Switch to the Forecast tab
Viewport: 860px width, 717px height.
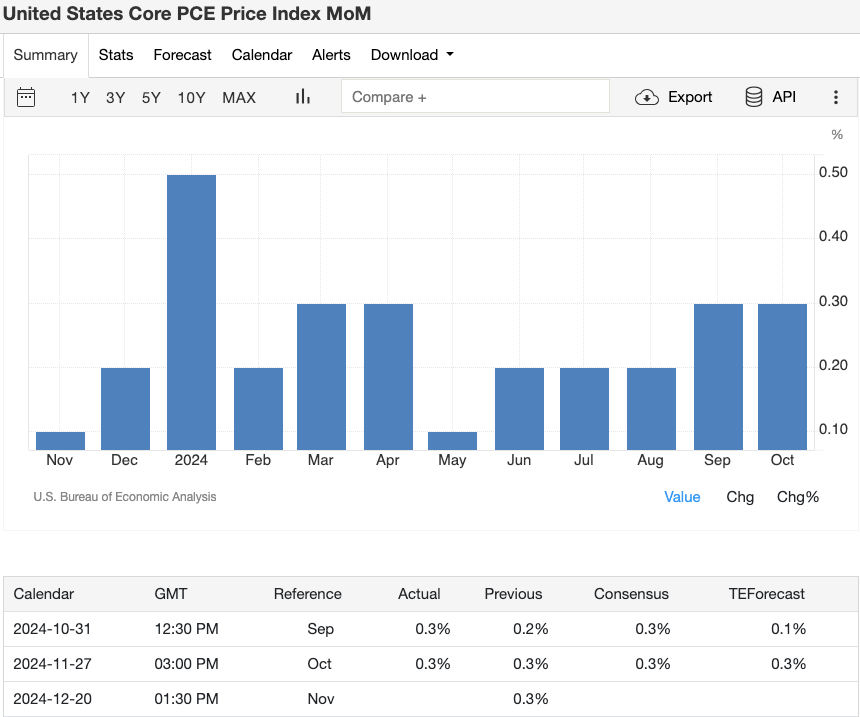182,55
